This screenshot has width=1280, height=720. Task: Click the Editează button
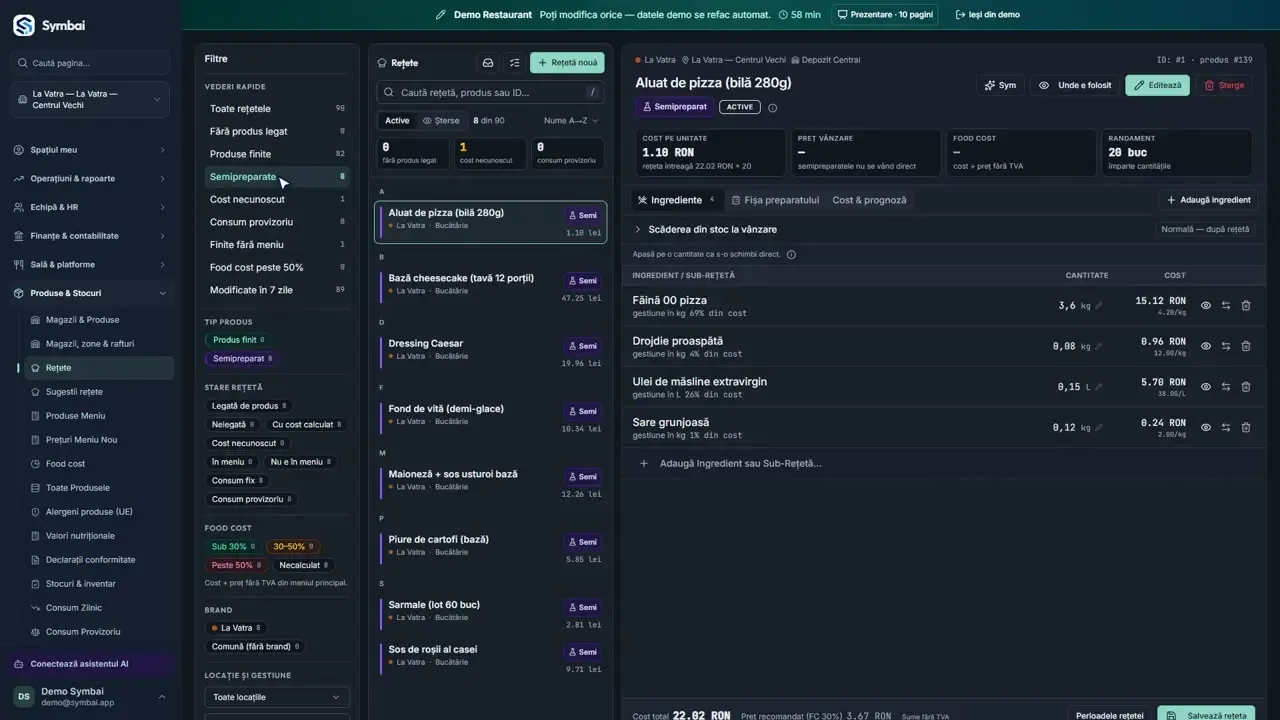pos(1157,85)
